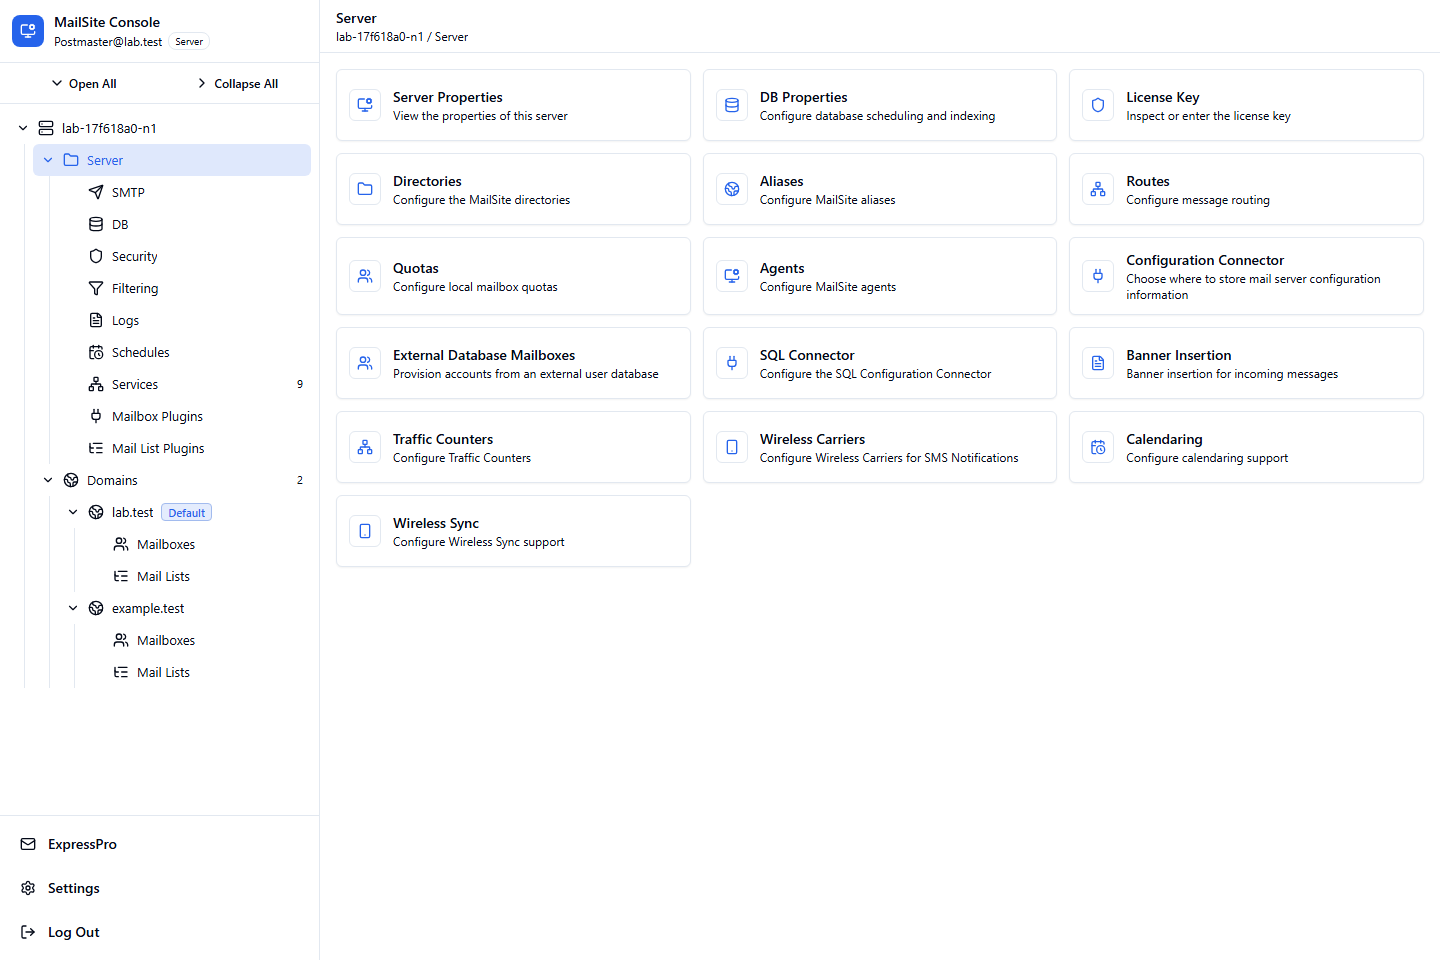
Task: Click the Server Properties card icon
Action: coord(365,105)
